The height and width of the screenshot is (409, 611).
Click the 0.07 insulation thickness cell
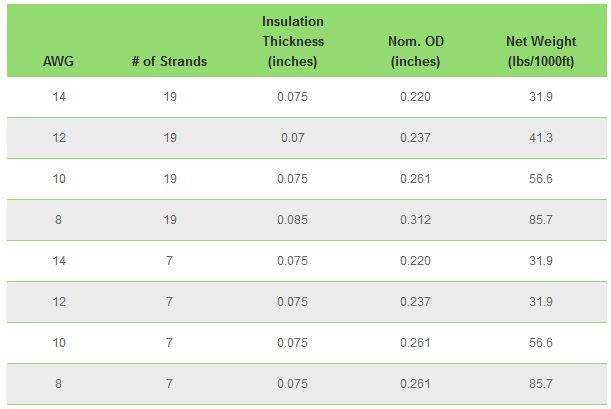pos(293,138)
